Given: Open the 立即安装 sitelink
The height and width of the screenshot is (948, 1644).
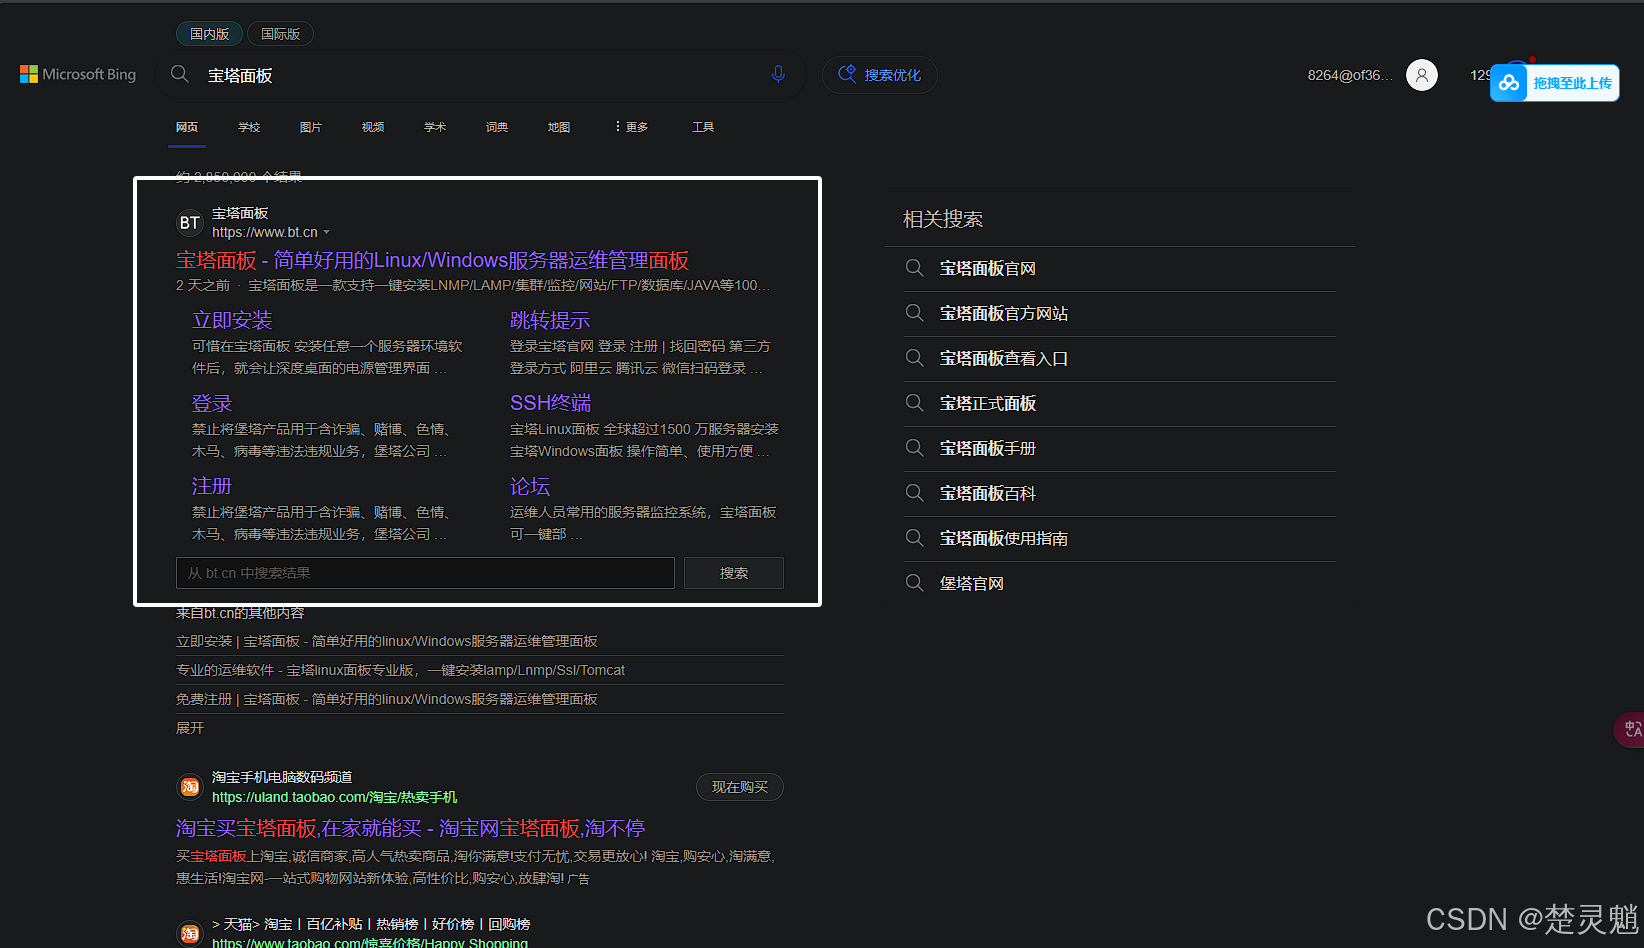Looking at the screenshot, I should pos(232,320).
